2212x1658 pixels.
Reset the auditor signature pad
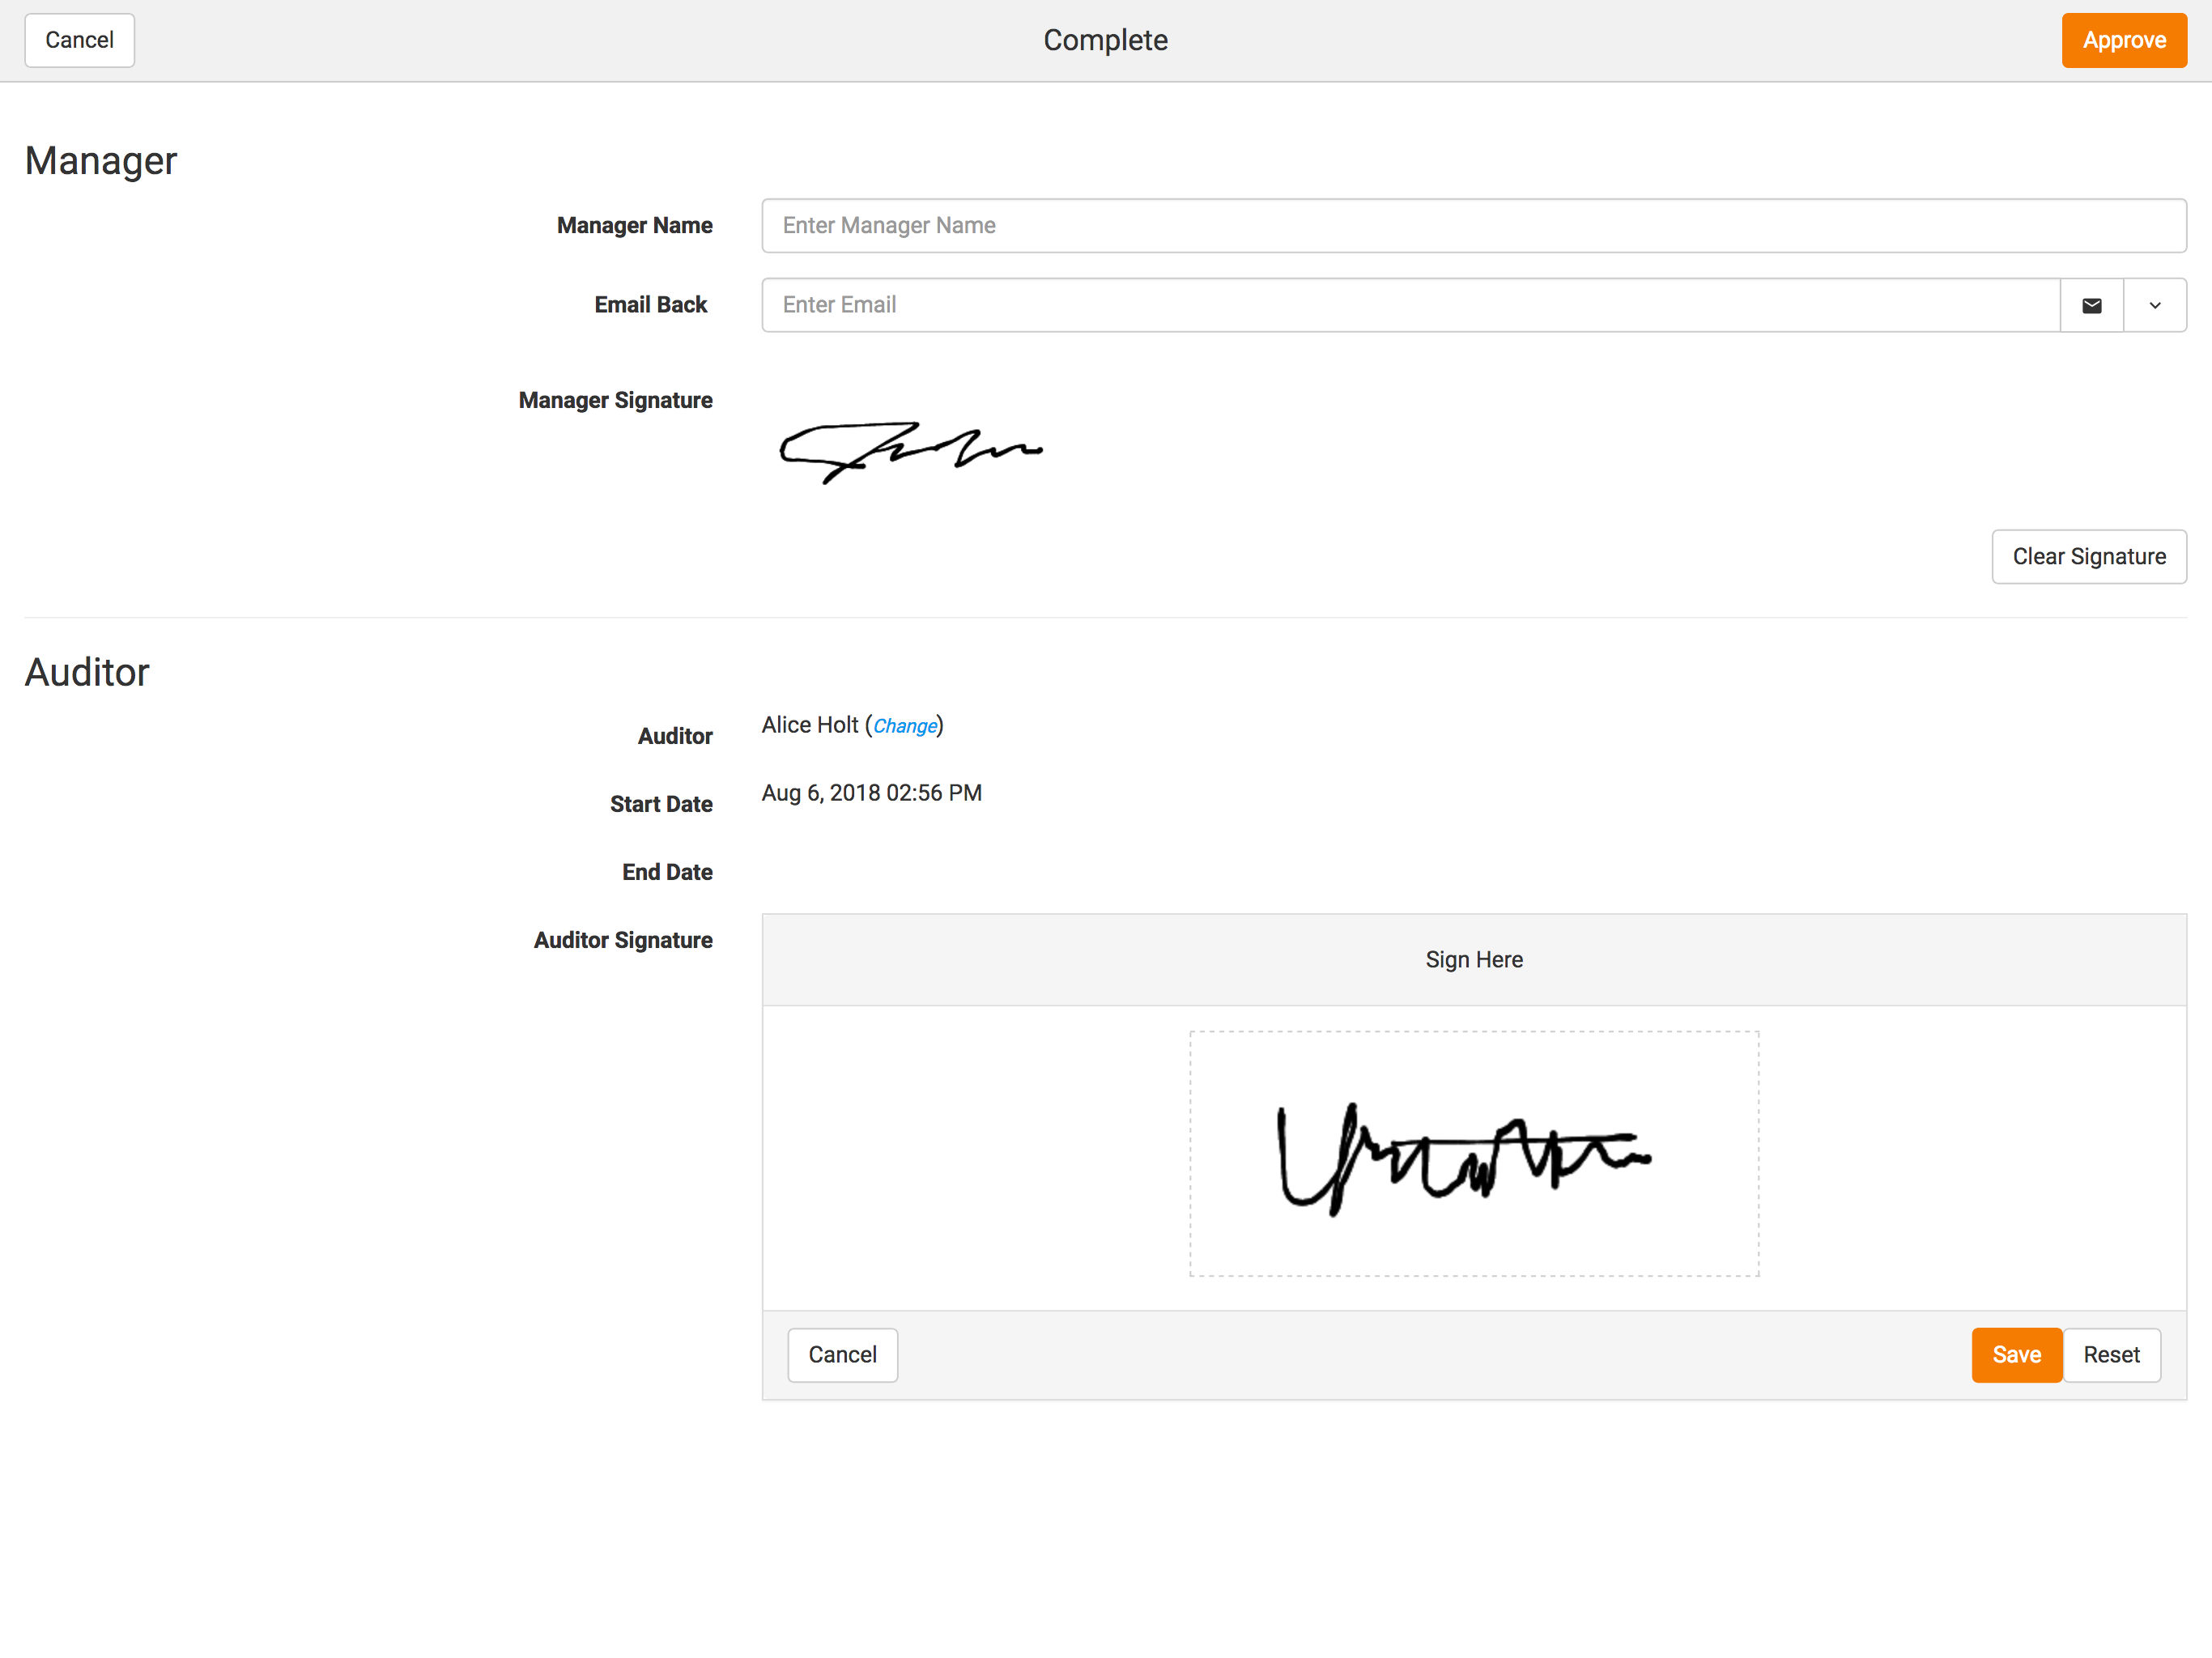(2111, 1354)
